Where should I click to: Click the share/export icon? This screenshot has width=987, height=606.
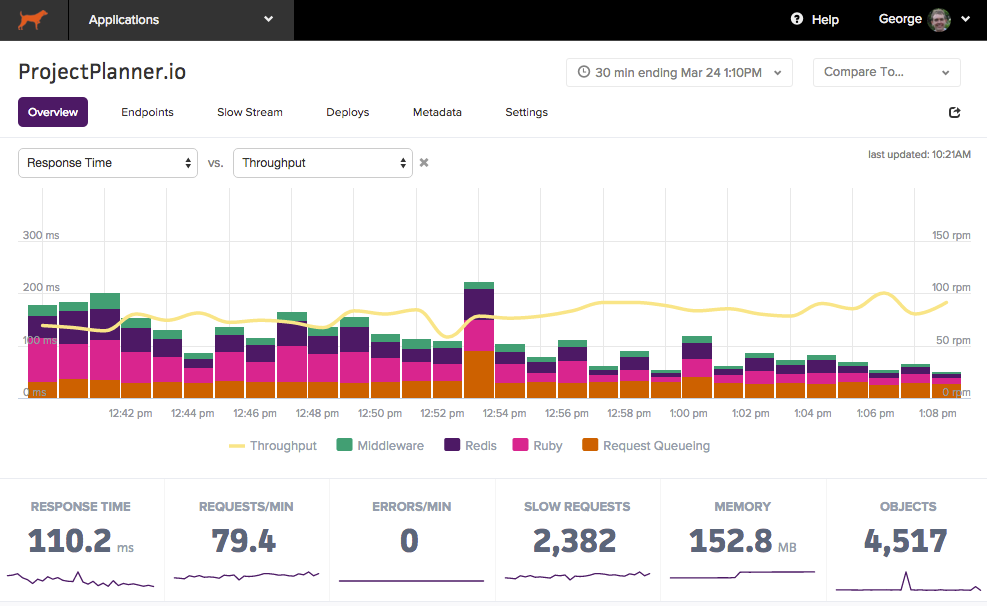pyautogui.click(x=954, y=112)
